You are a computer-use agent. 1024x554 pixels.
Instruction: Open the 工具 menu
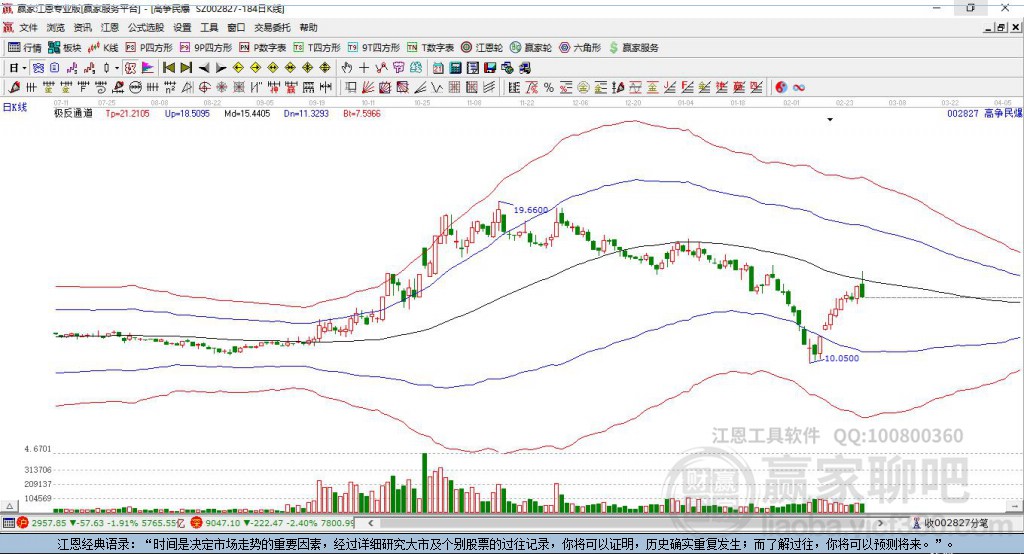click(x=209, y=27)
